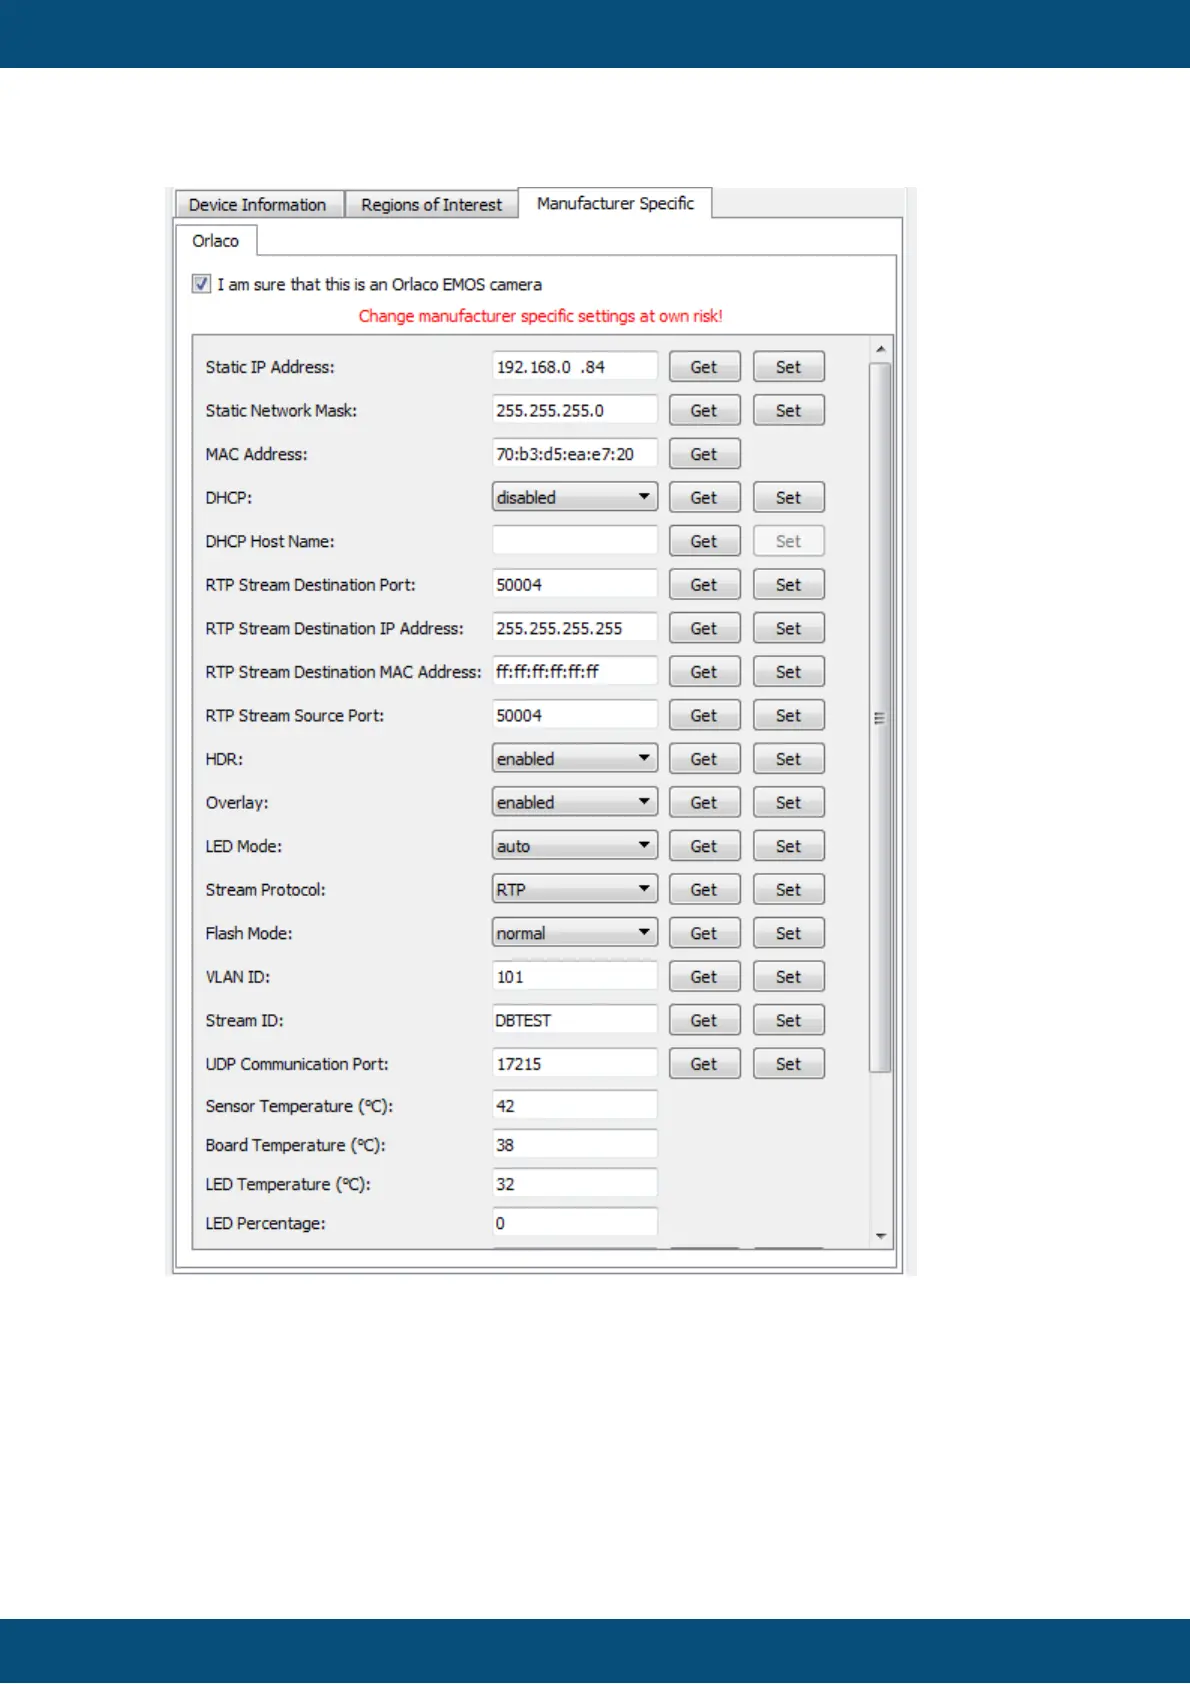Click the Sensor Temperature value field
Viewport: 1190px width, 1684px height.
[x=575, y=1106]
